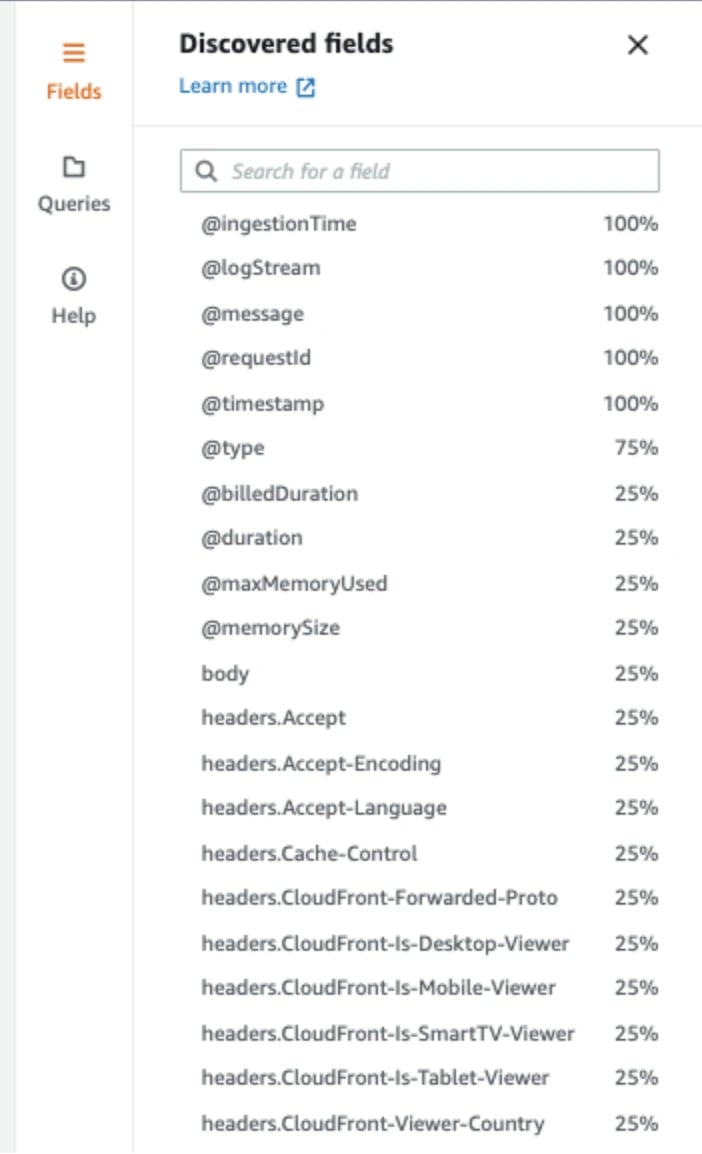Select the @logStream field

(x=260, y=268)
